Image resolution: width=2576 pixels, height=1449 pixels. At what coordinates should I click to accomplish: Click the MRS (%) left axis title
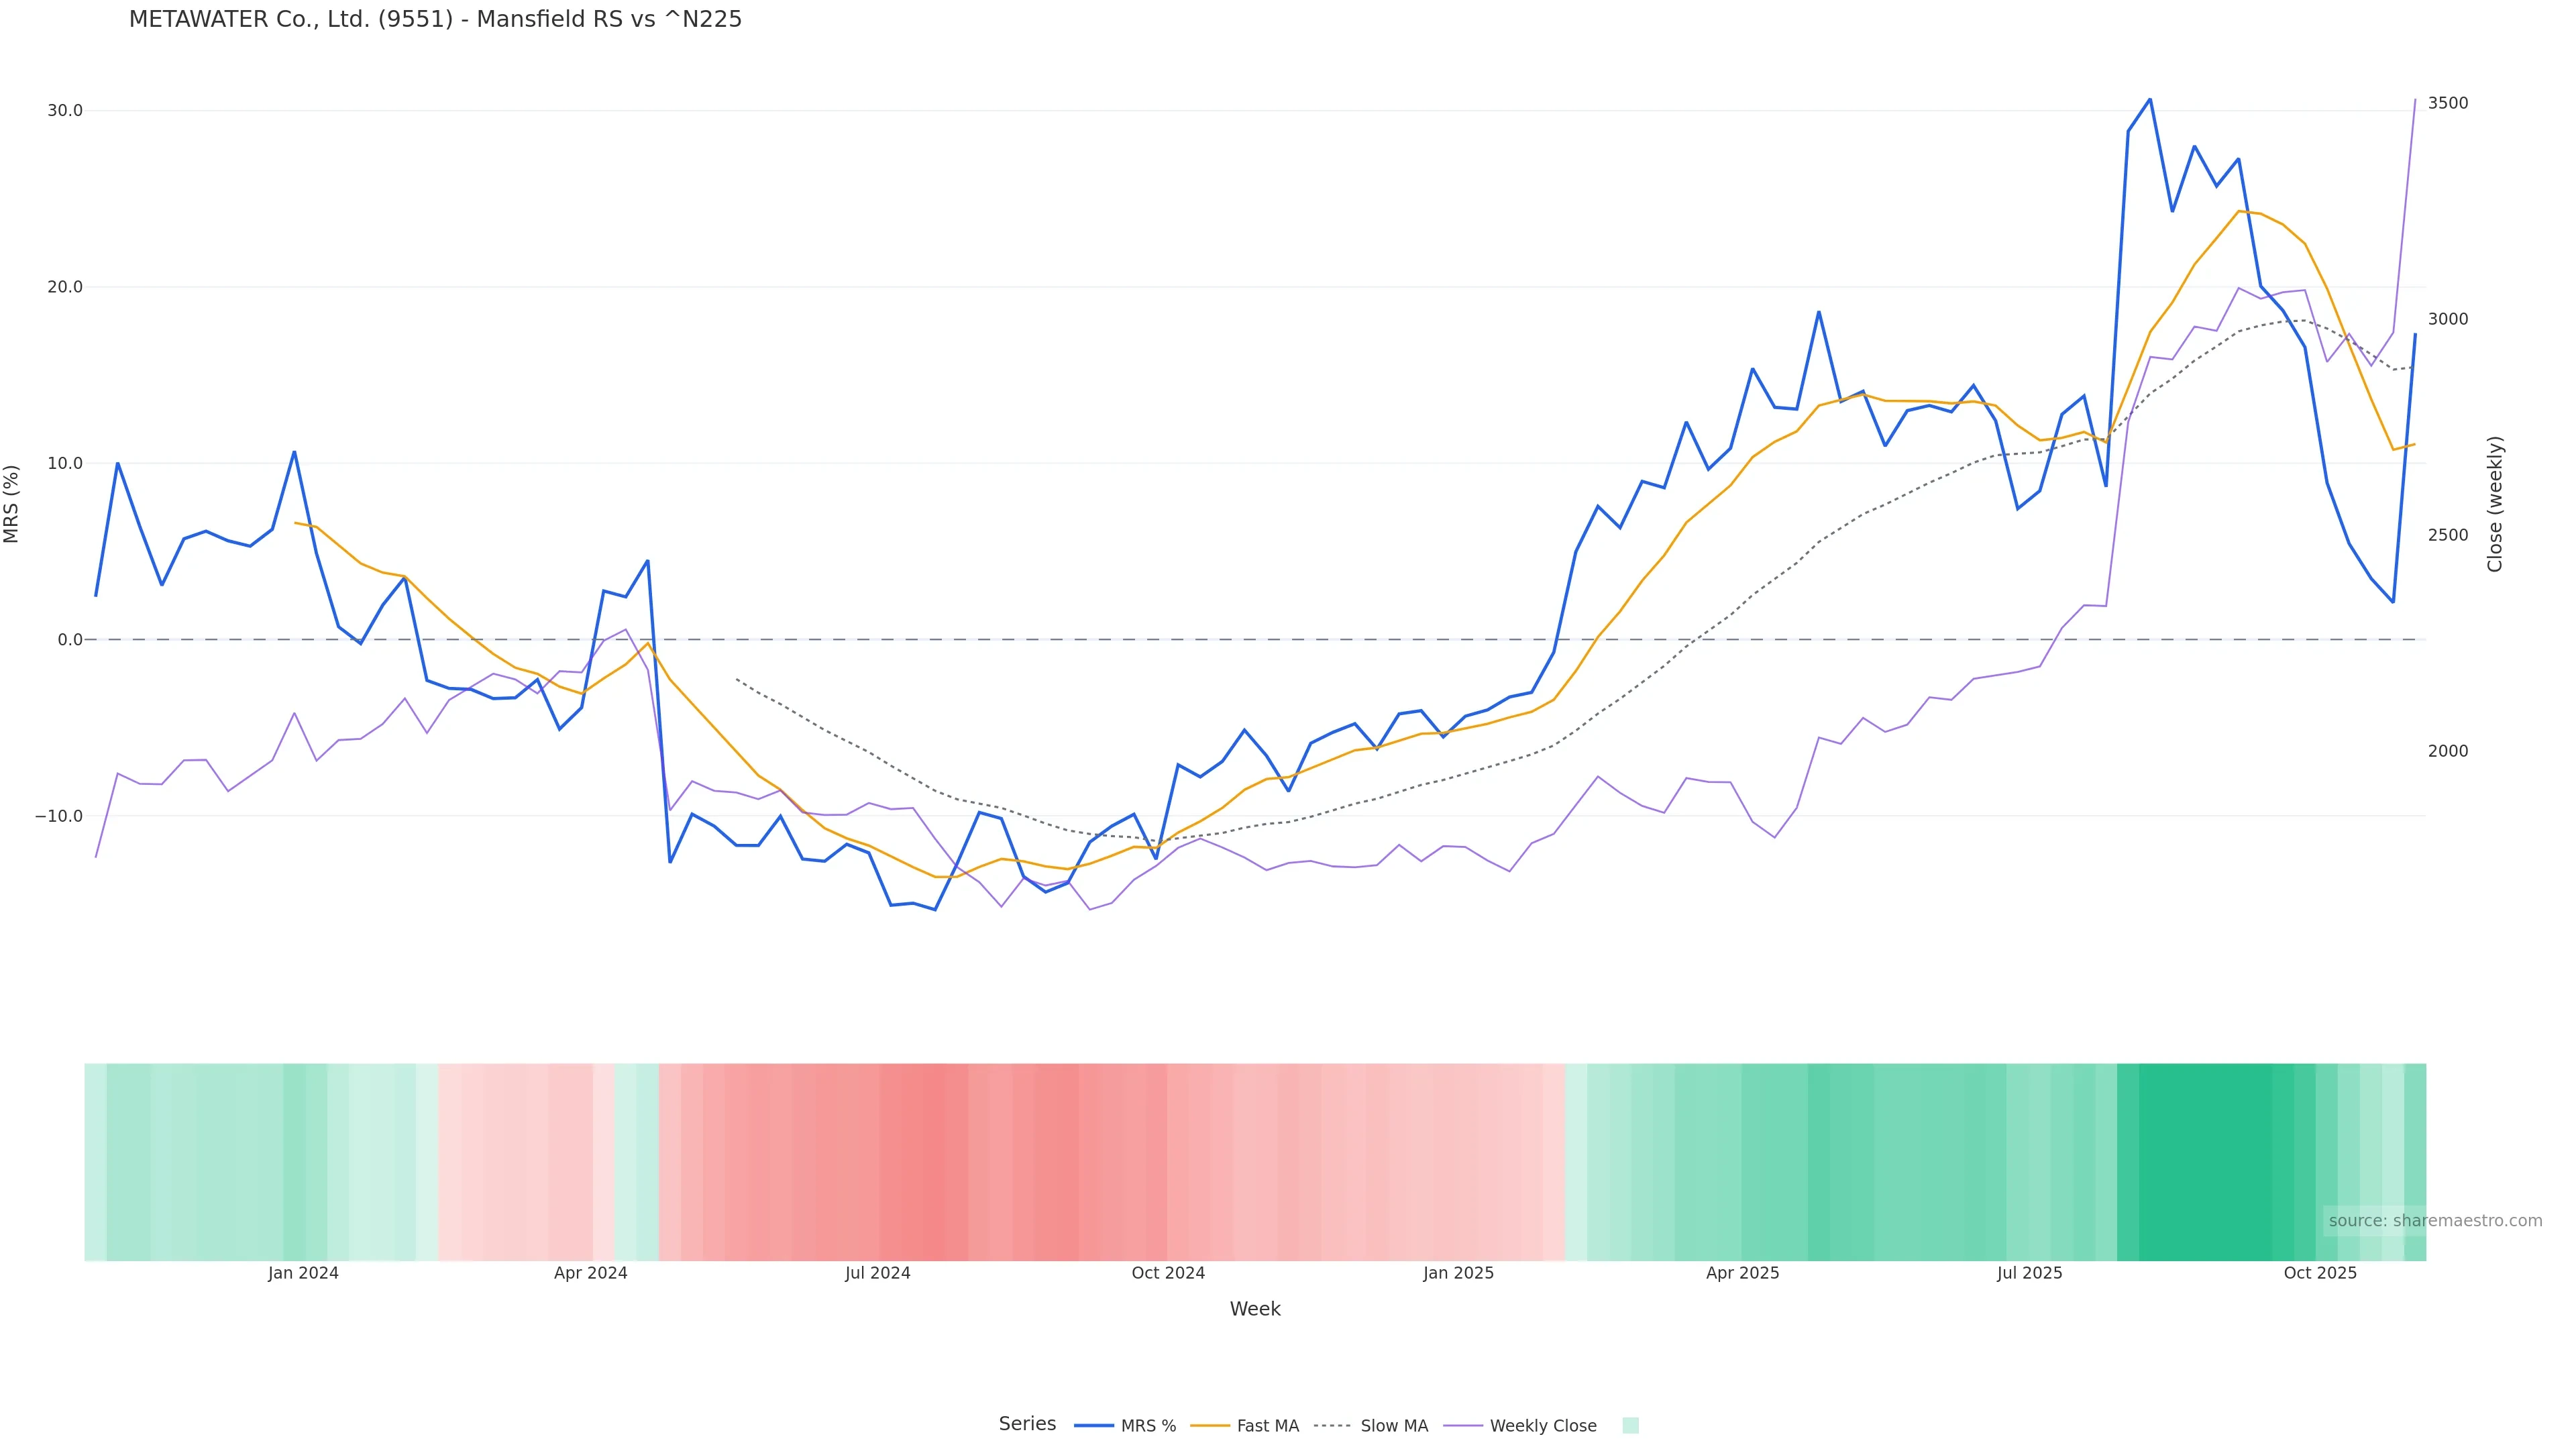[12, 504]
